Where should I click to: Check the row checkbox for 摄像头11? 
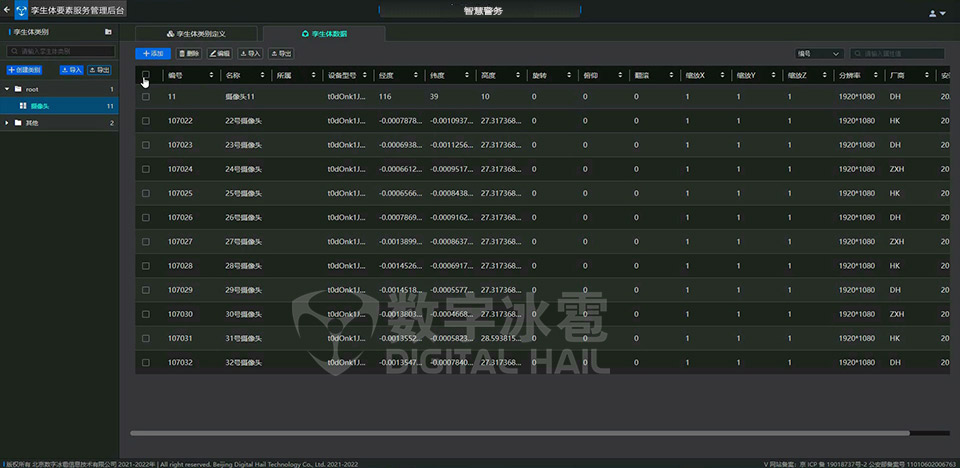point(146,97)
